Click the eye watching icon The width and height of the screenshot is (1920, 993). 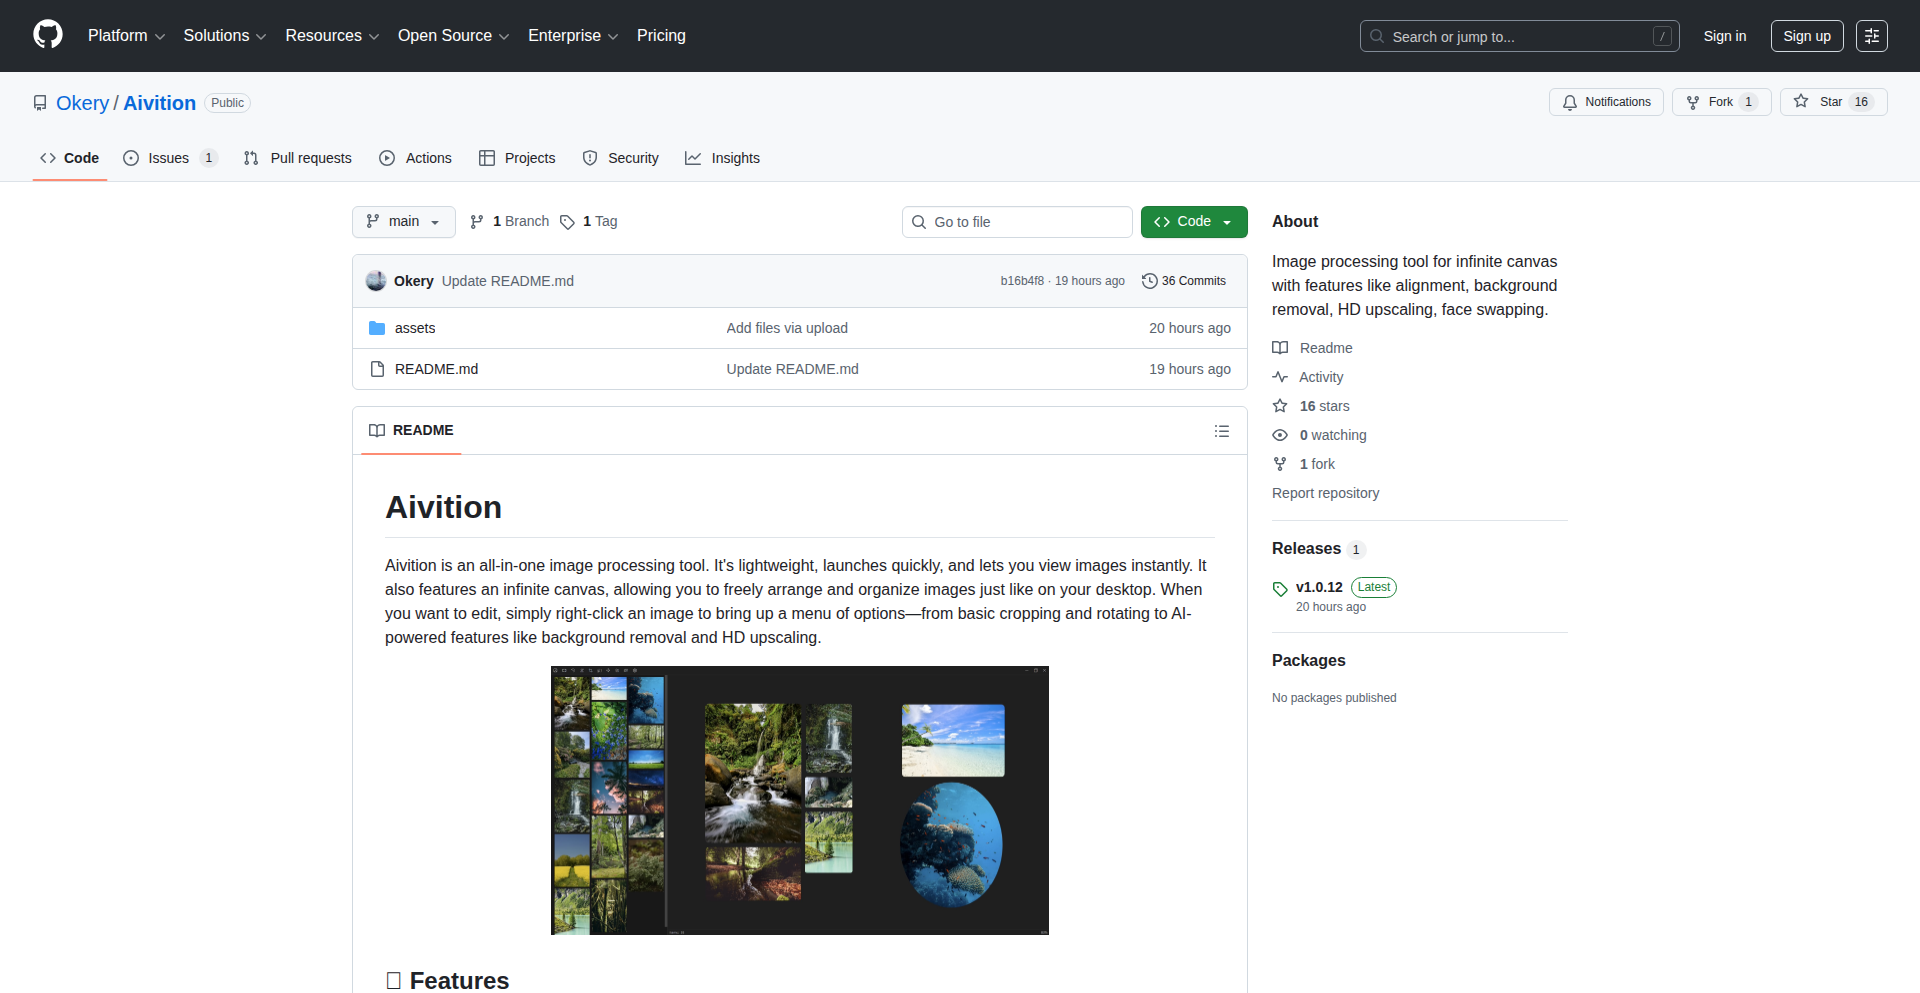pos(1280,435)
